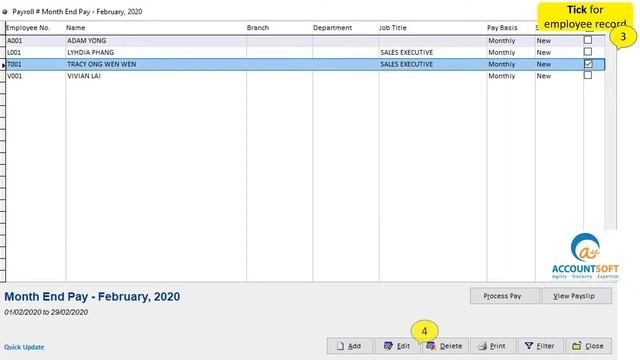Screen dimensions: 640x360
Task: Click SALES EXECUTIVE in LYHDIA PHANG row
Action: (x=407, y=53)
